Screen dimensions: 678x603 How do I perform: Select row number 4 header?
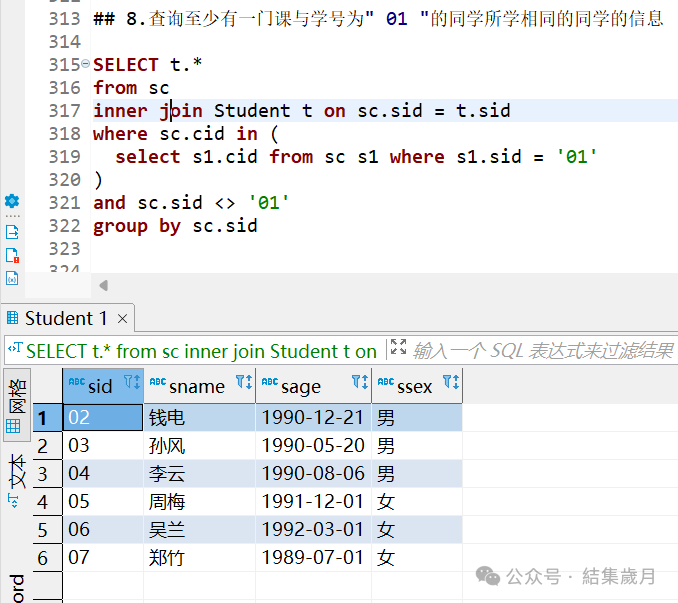[48, 502]
